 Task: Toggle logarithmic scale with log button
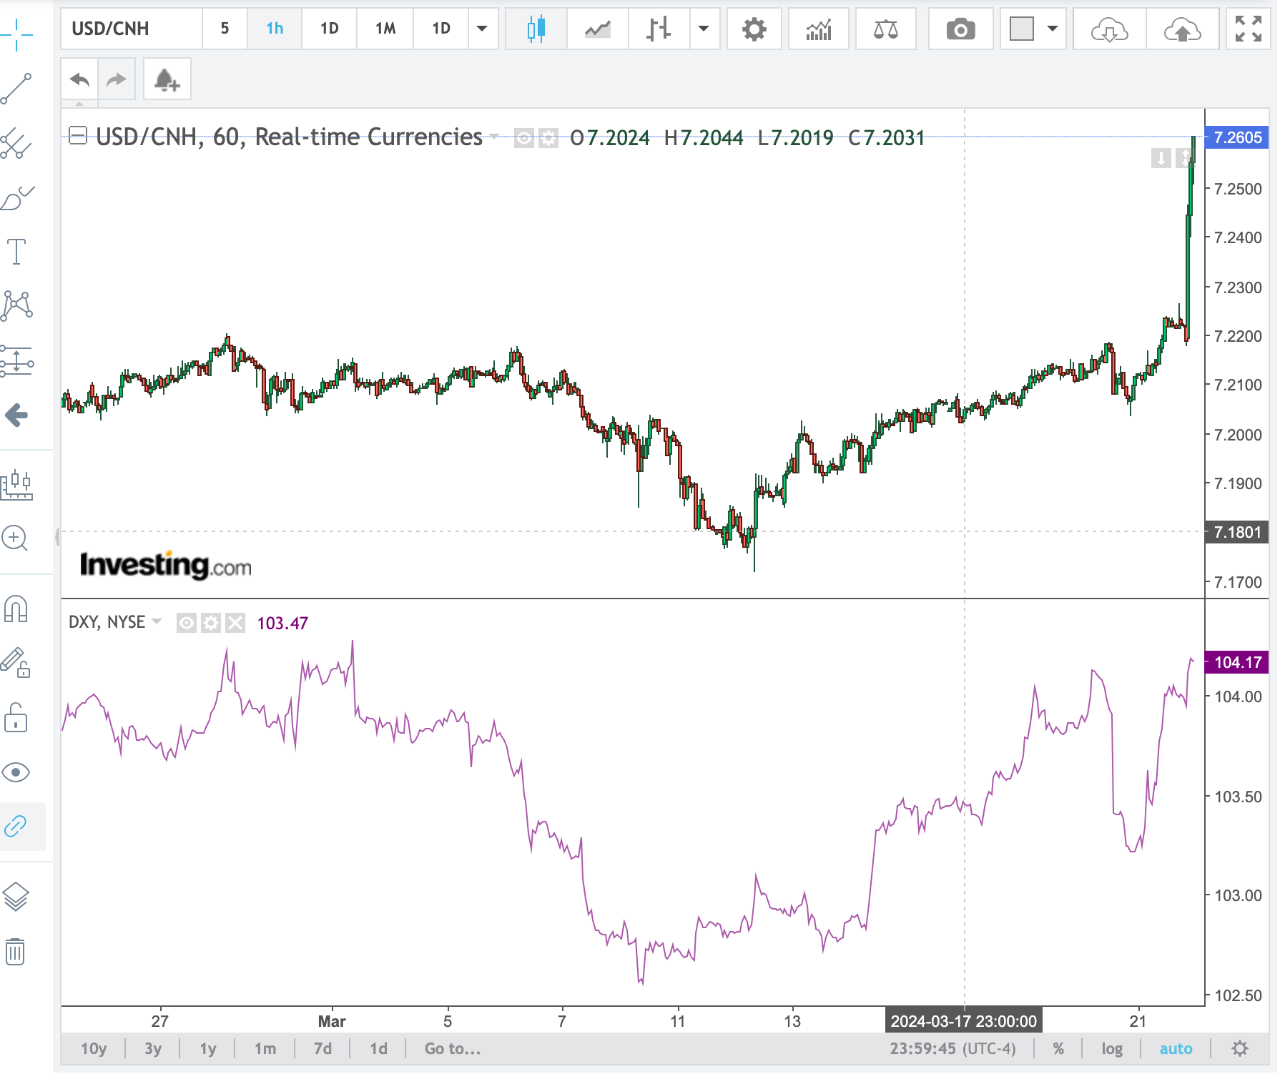click(x=1111, y=1048)
